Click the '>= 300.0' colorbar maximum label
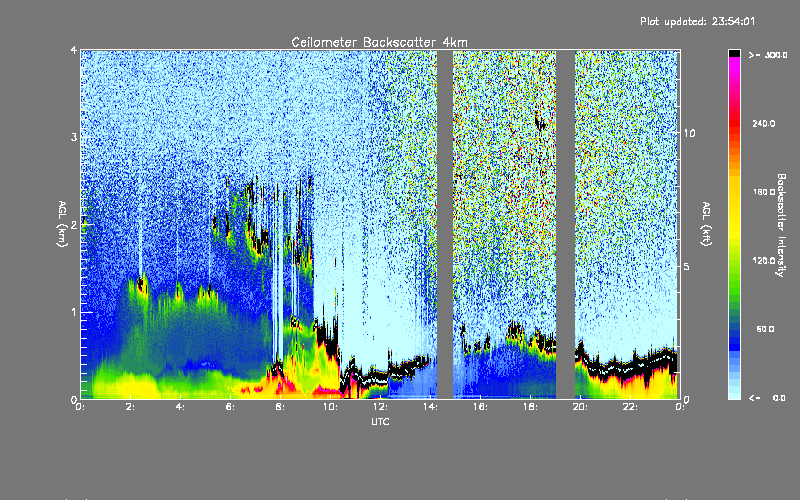800x500 pixels. 768,55
